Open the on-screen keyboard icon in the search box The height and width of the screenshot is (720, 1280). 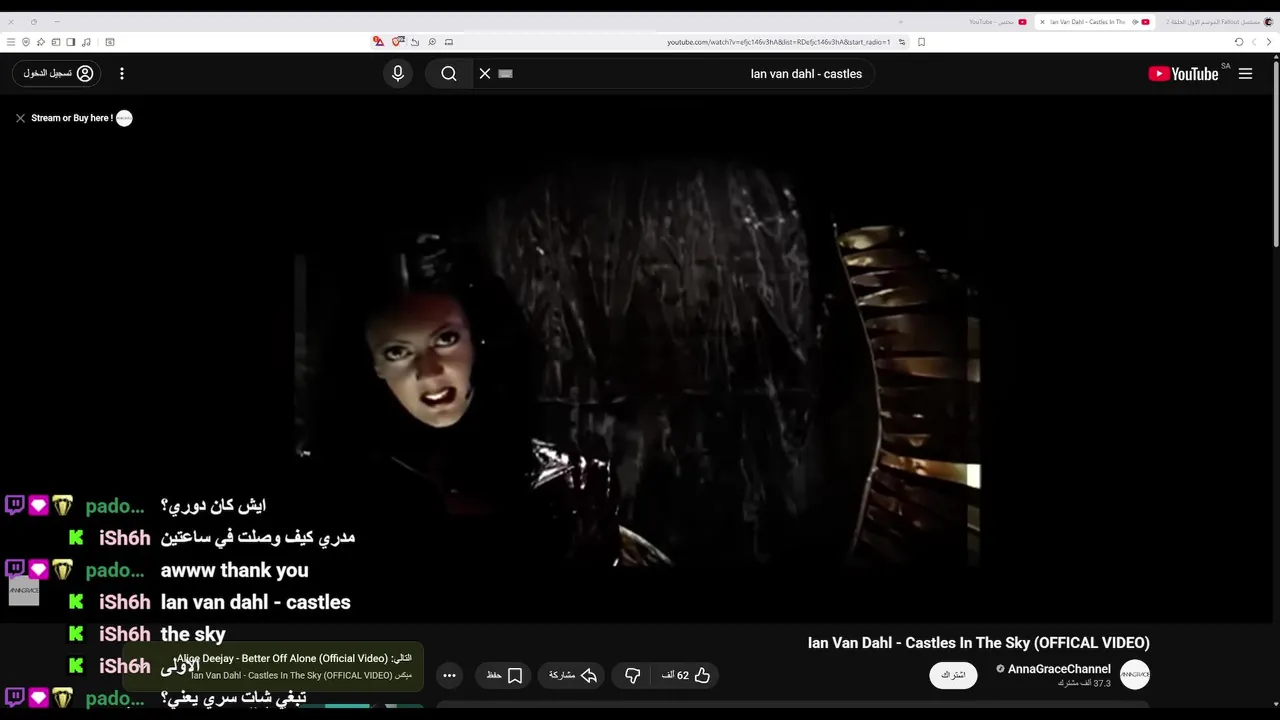pos(505,73)
